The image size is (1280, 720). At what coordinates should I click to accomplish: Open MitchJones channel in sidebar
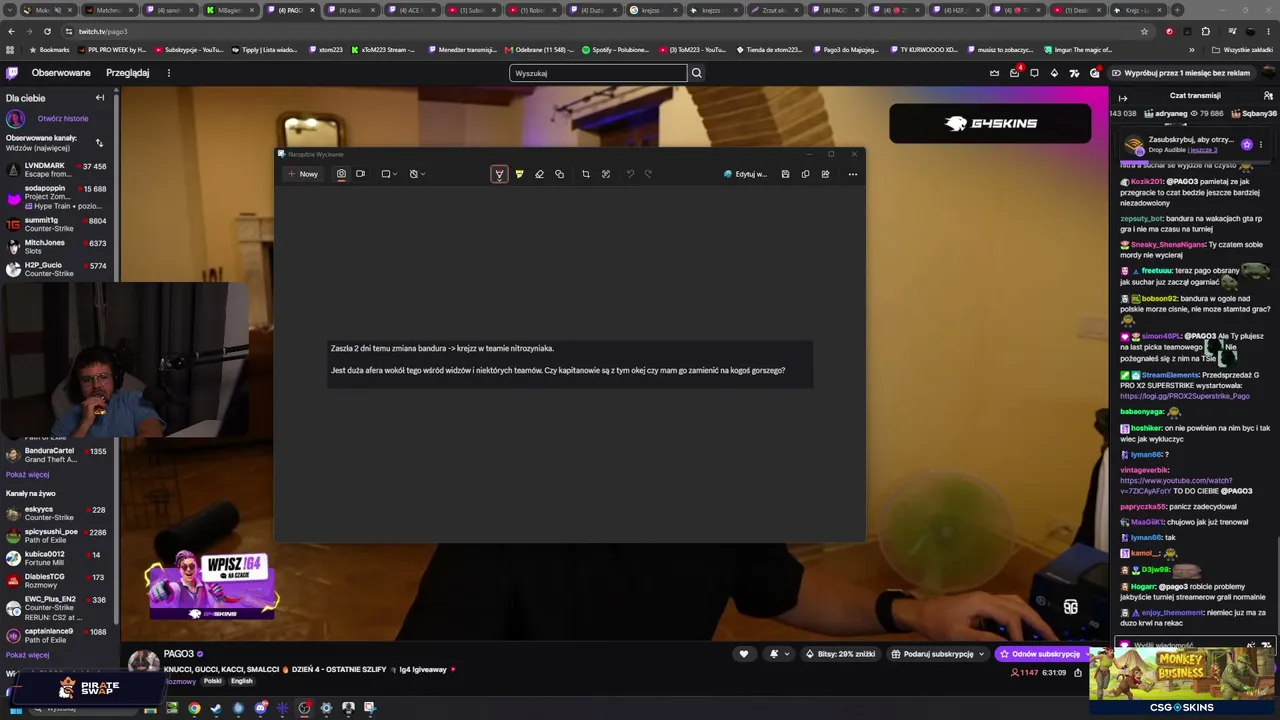coord(58,247)
